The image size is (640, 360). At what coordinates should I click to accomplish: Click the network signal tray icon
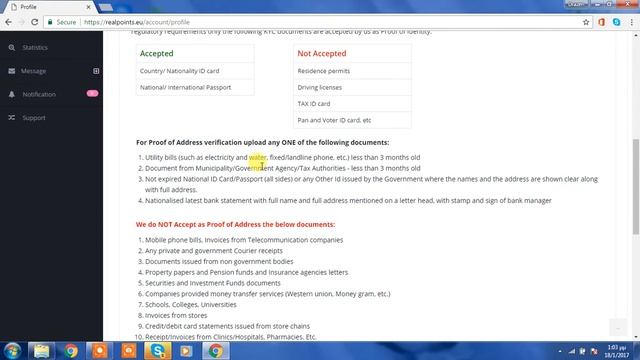[x=572, y=351]
